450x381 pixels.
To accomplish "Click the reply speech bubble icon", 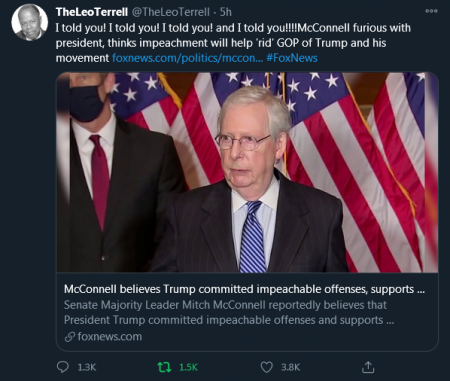I will click(63, 367).
